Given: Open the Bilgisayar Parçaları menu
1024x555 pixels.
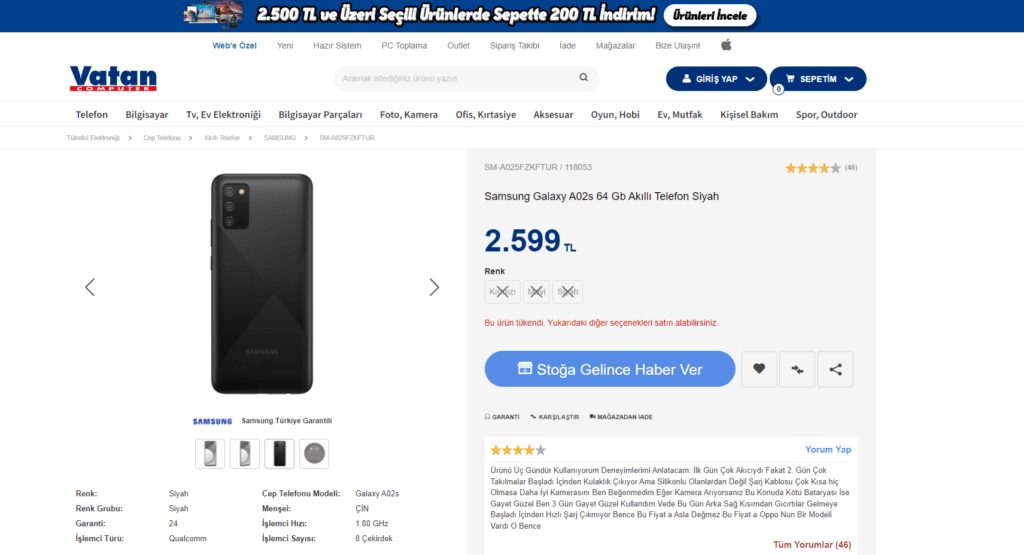Looking at the screenshot, I should [320, 115].
